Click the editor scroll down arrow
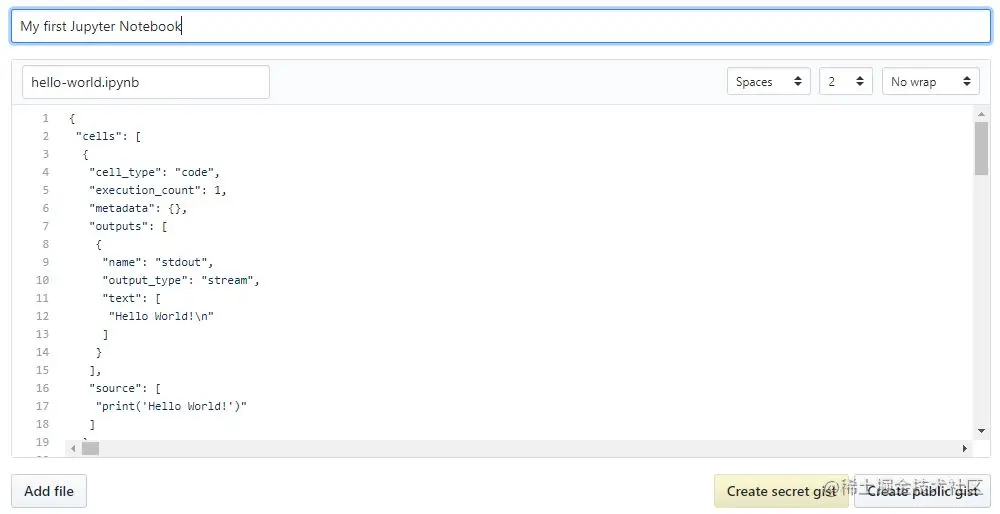This screenshot has width=1000, height=514. pyautogui.click(x=981, y=431)
